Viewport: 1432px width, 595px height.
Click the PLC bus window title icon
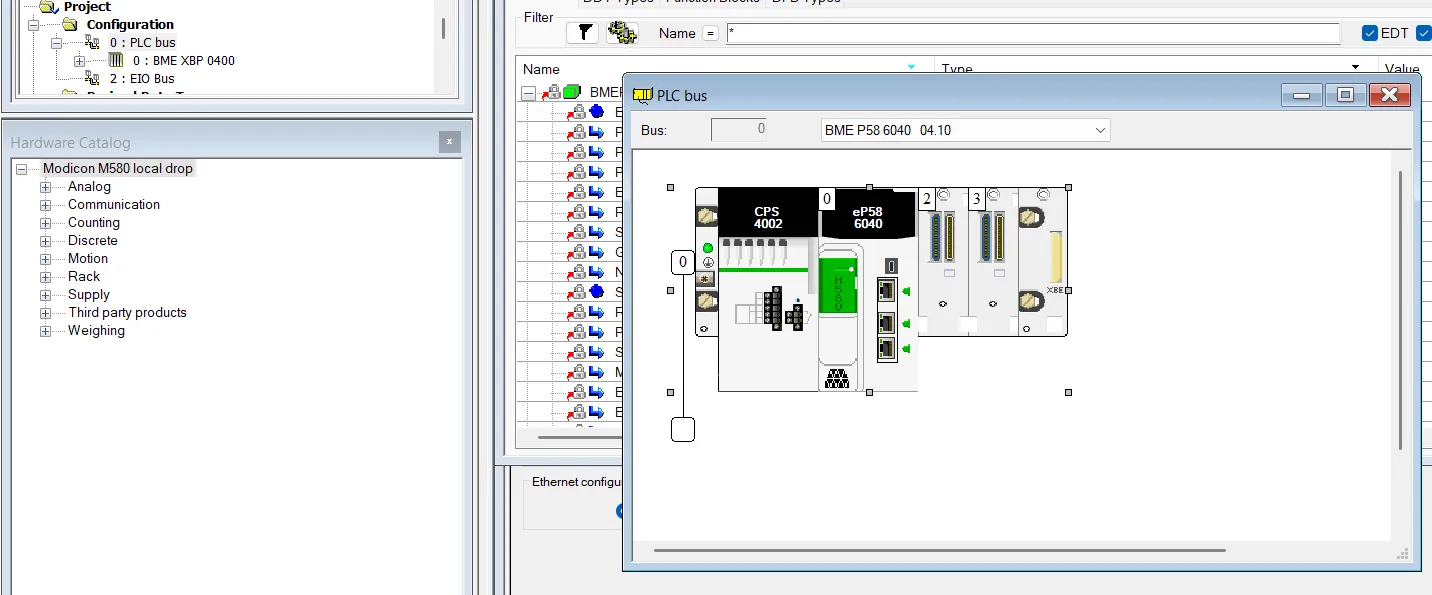pyautogui.click(x=642, y=95)
